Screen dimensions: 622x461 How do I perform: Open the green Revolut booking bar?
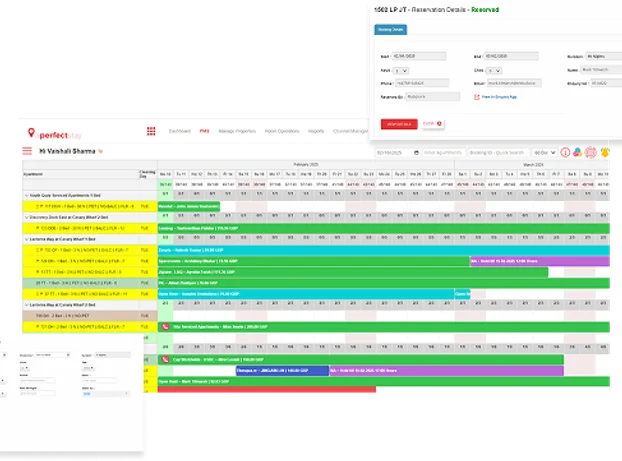[189, 207]
